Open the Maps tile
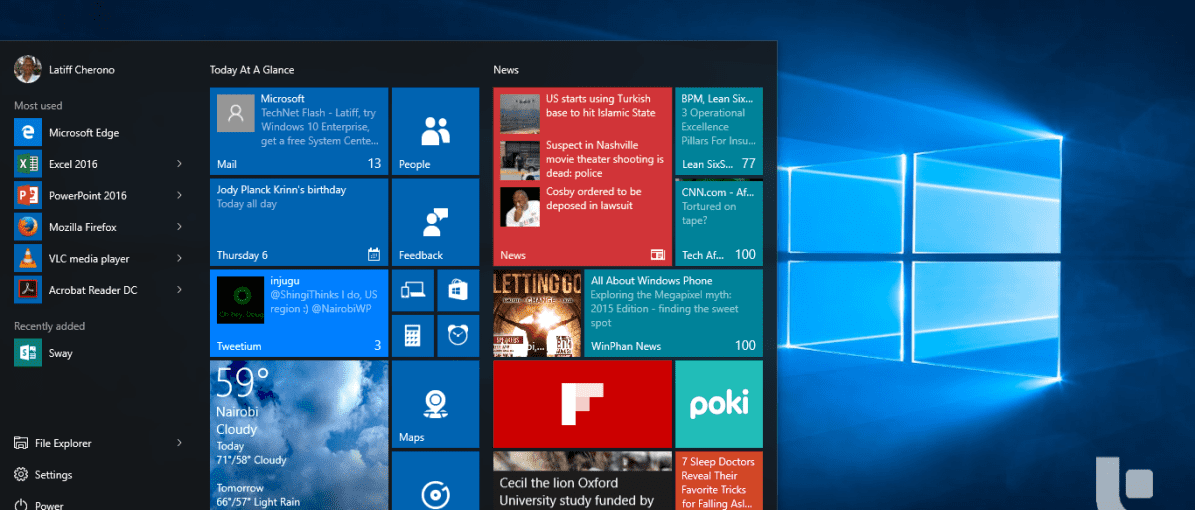 coord(435,404)
